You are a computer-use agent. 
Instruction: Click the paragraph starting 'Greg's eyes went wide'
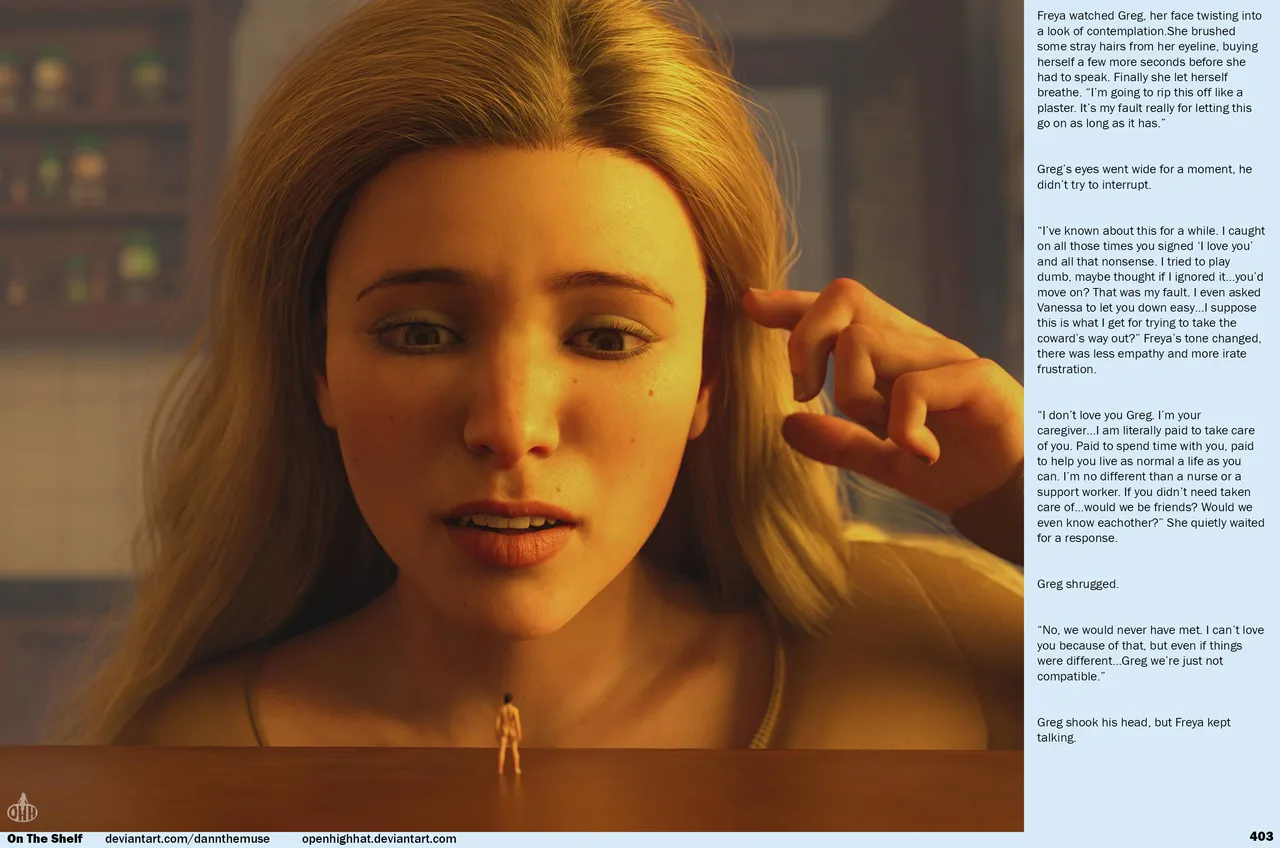pyautogui.click(x=1144, y=177)
